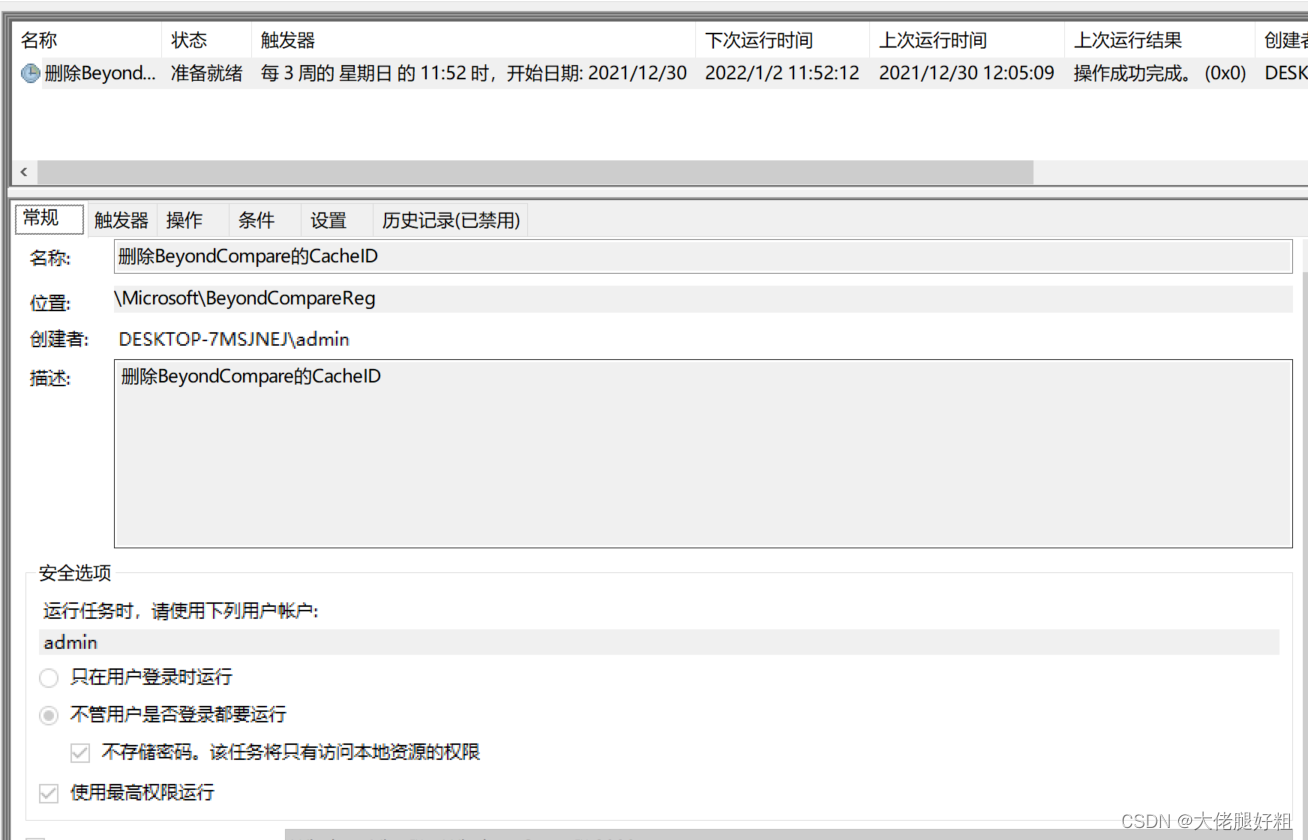Open the 触发器 tab
This screenshot has height=840, width=1308.
122,220
